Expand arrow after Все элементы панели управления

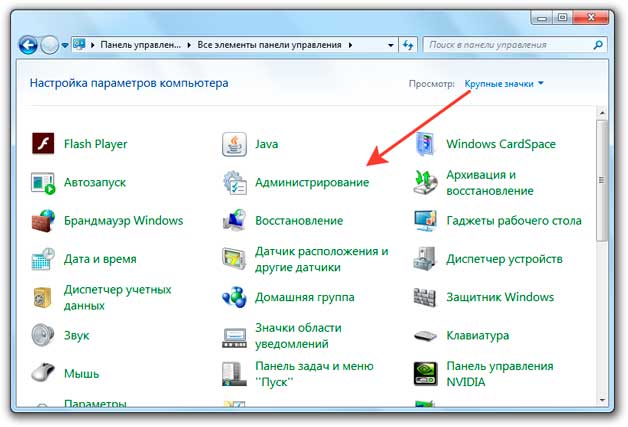coord(350,45)
